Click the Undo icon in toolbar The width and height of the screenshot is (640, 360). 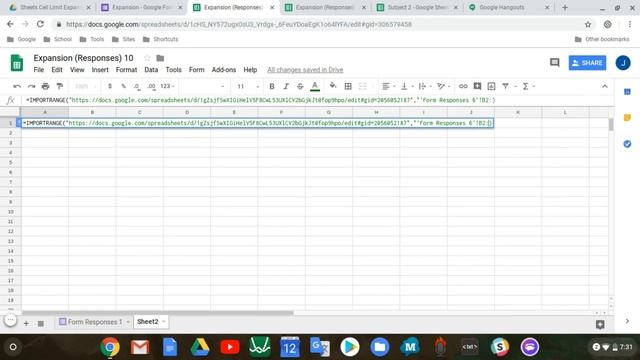point(17,86)
